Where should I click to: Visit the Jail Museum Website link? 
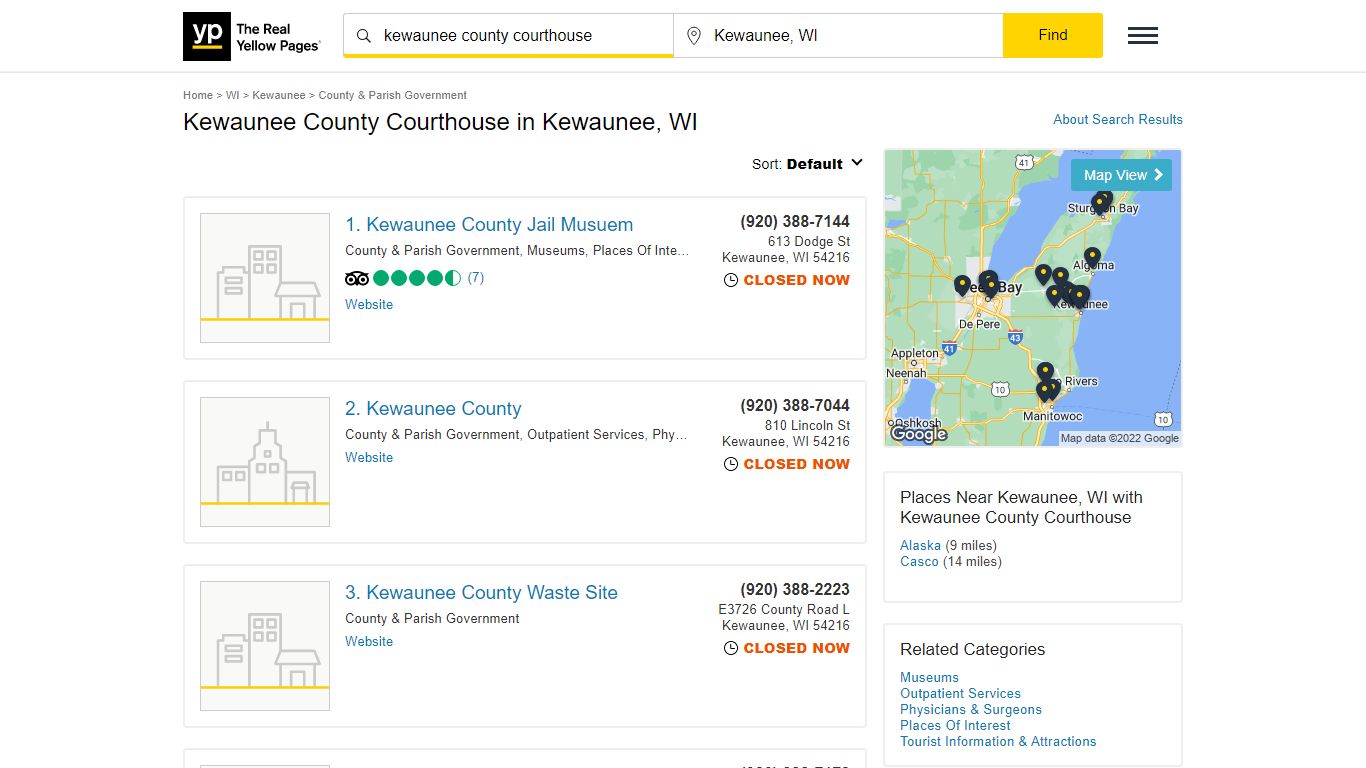click(x=369, y=305)
